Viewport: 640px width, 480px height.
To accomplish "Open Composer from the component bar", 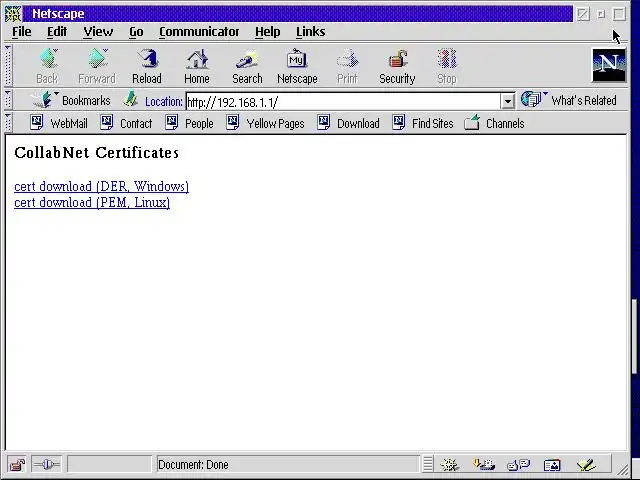I will (586, 464).
